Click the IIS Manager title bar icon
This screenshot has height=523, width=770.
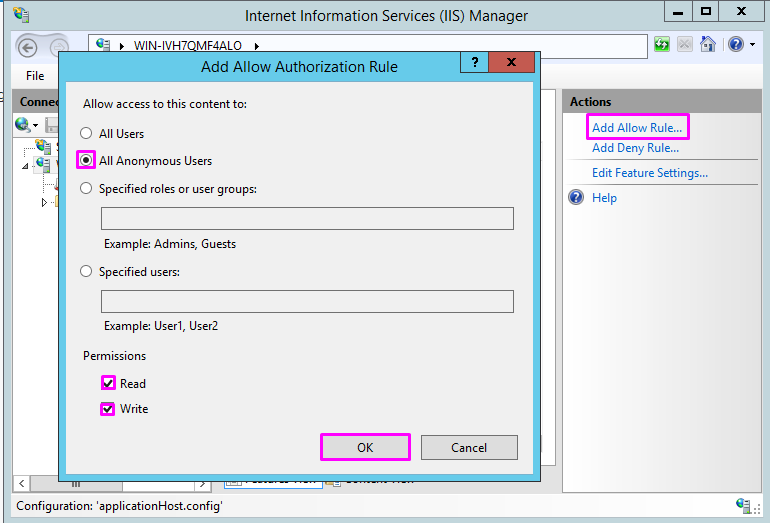[21, 15]
